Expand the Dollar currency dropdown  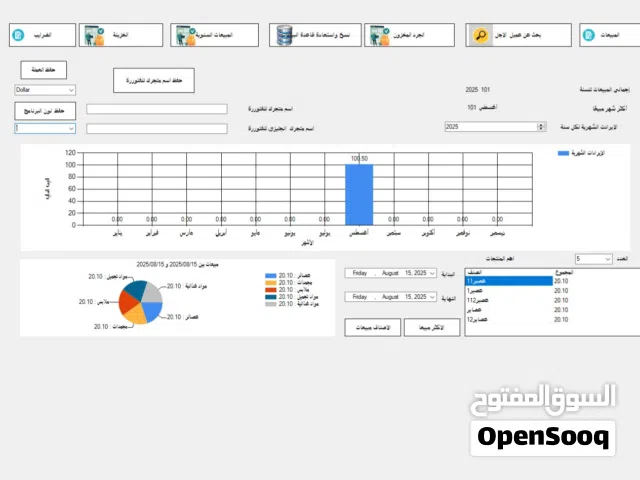(x=70, y=90)
